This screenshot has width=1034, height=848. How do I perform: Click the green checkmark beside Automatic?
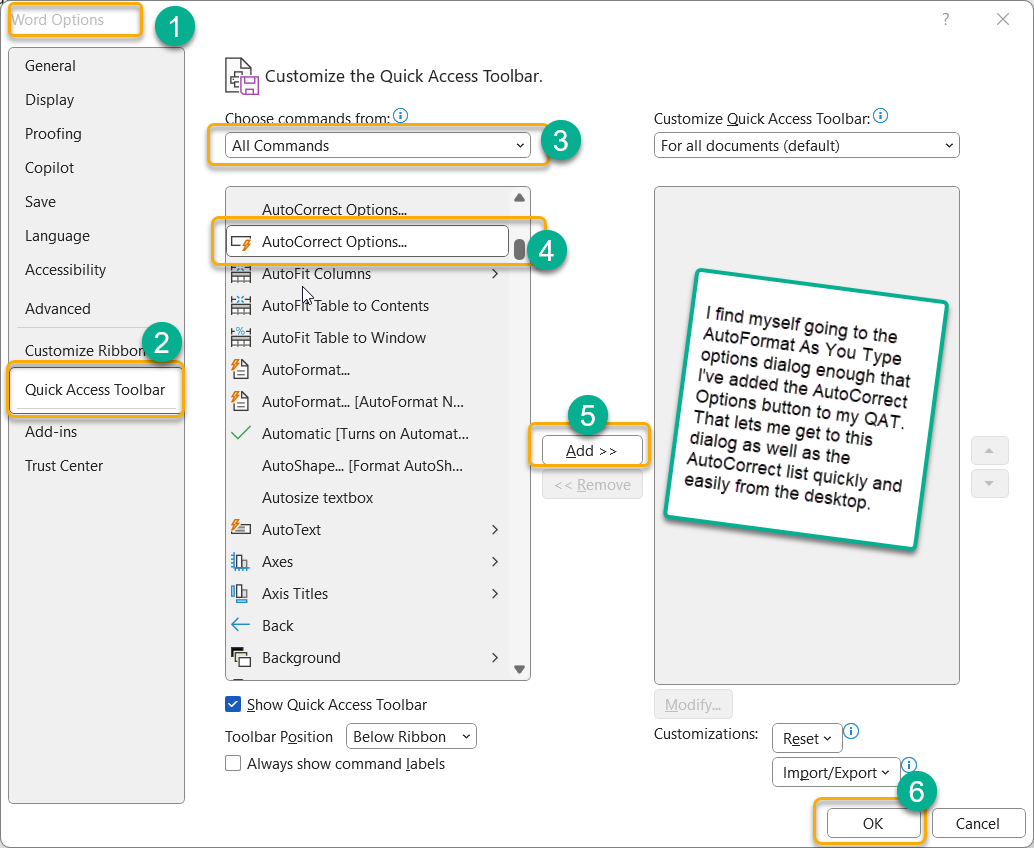pyautogui.click(x=241, y=433)
